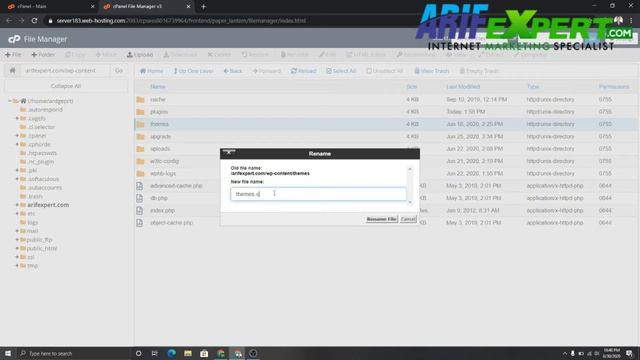Click Collapse All in the sidebar
Image resolution: width=640 pixels, height=360 pixels.
coord(66,86)
